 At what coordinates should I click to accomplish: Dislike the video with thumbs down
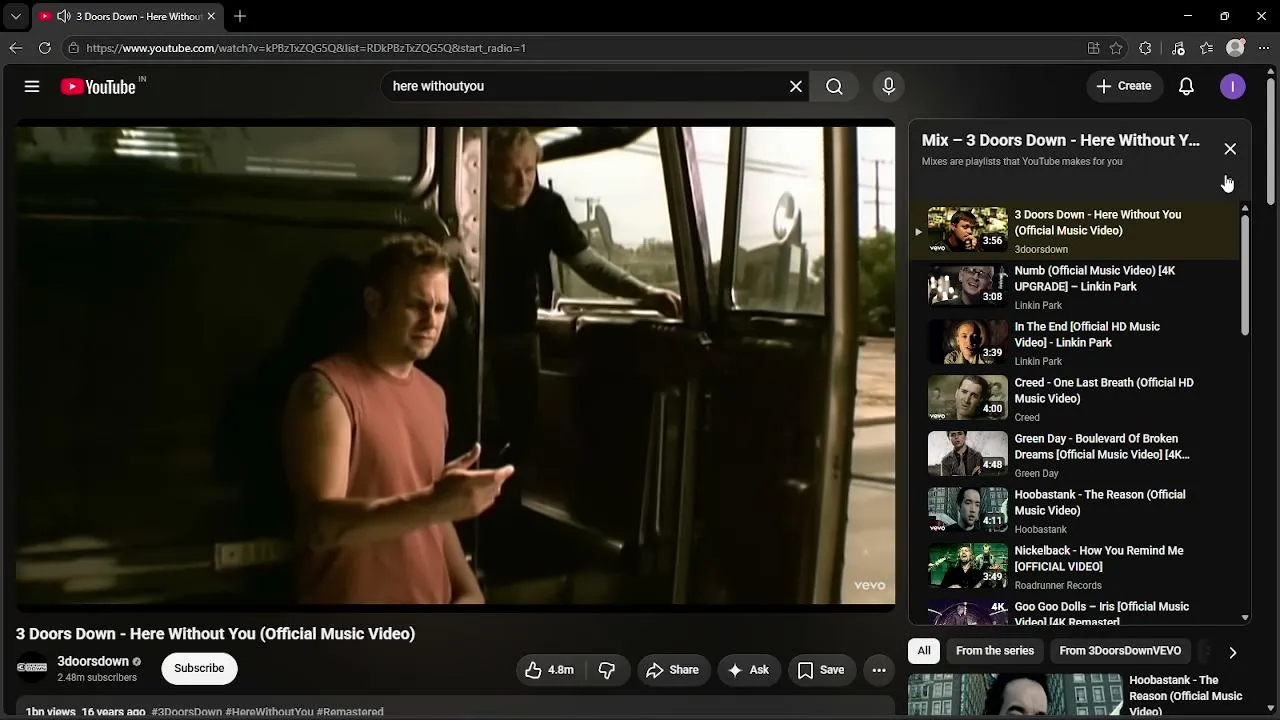click(x=607, y=670)
